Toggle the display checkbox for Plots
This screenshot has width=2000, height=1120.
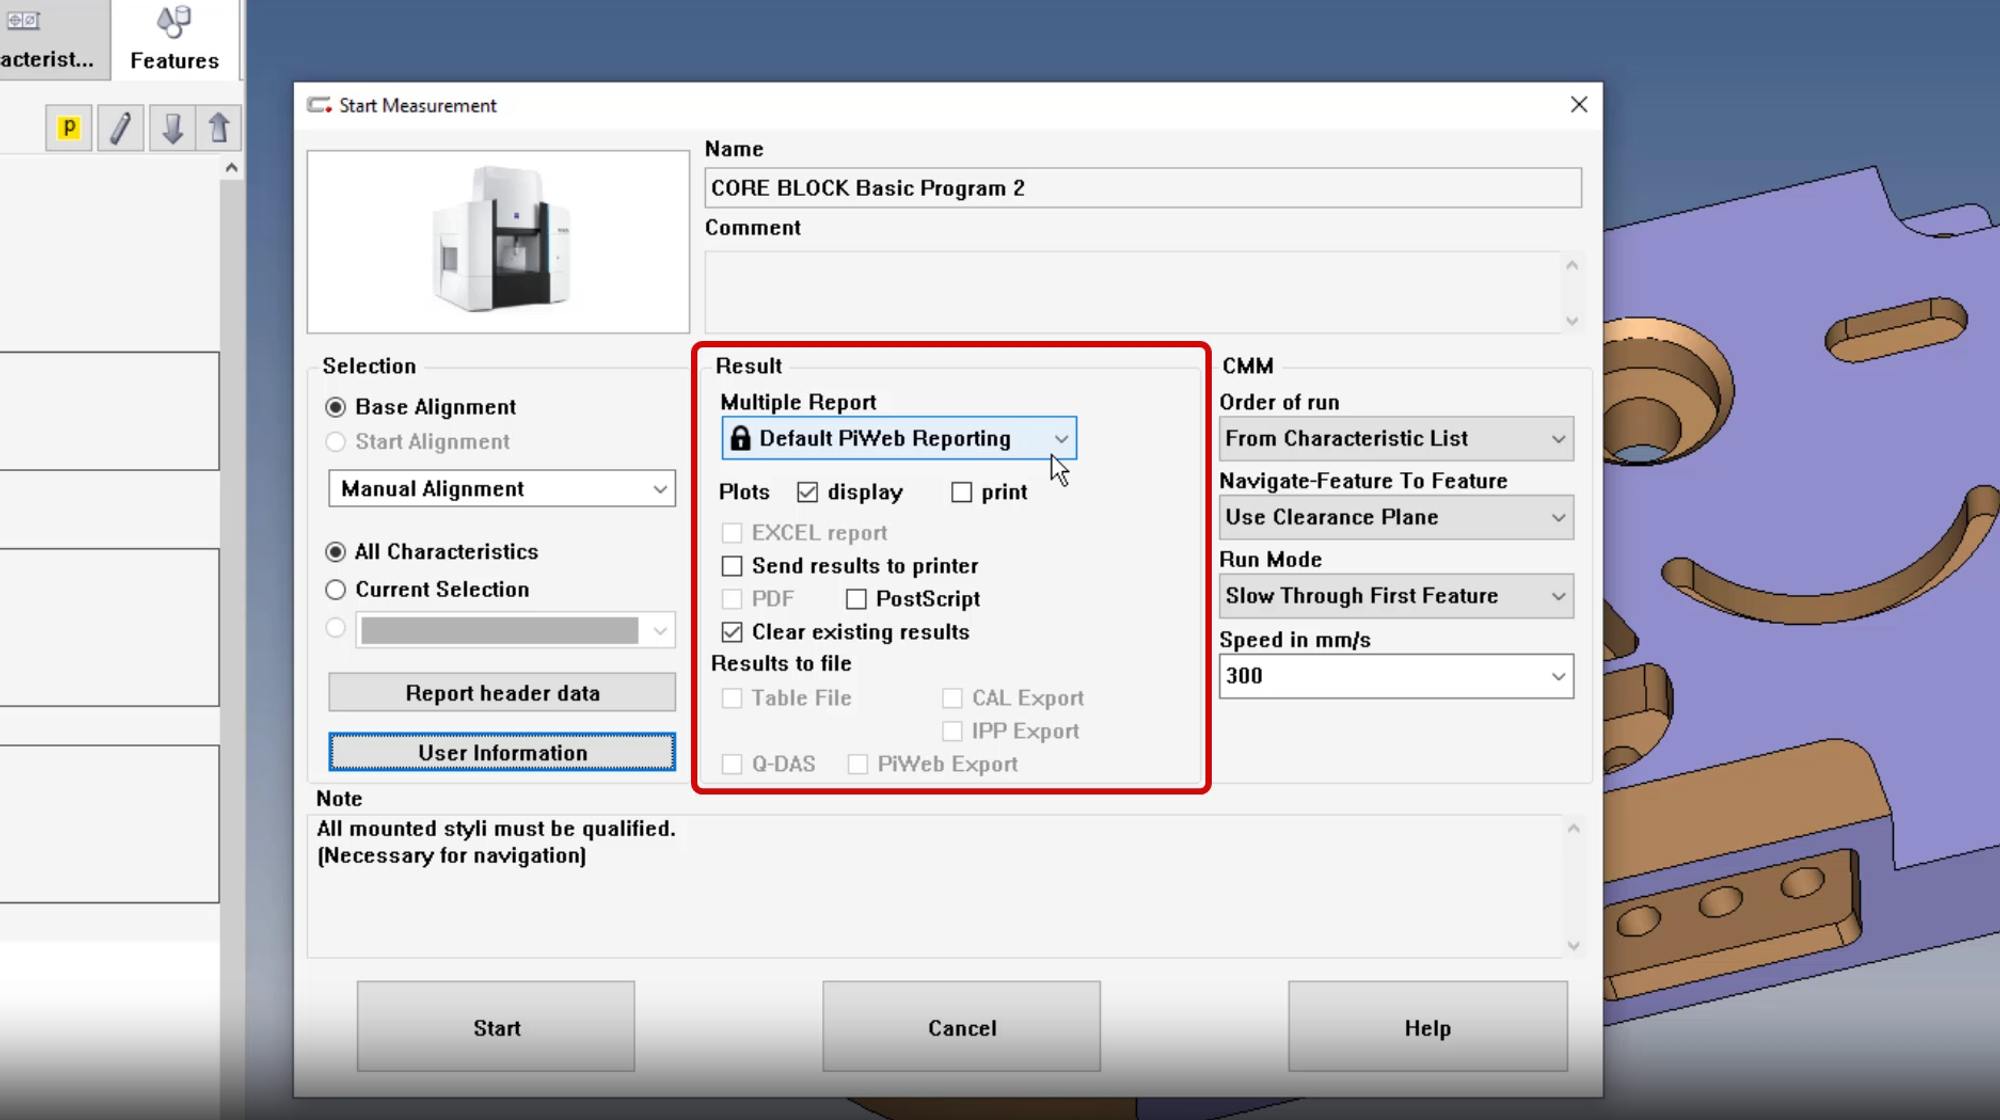point(808,492)
